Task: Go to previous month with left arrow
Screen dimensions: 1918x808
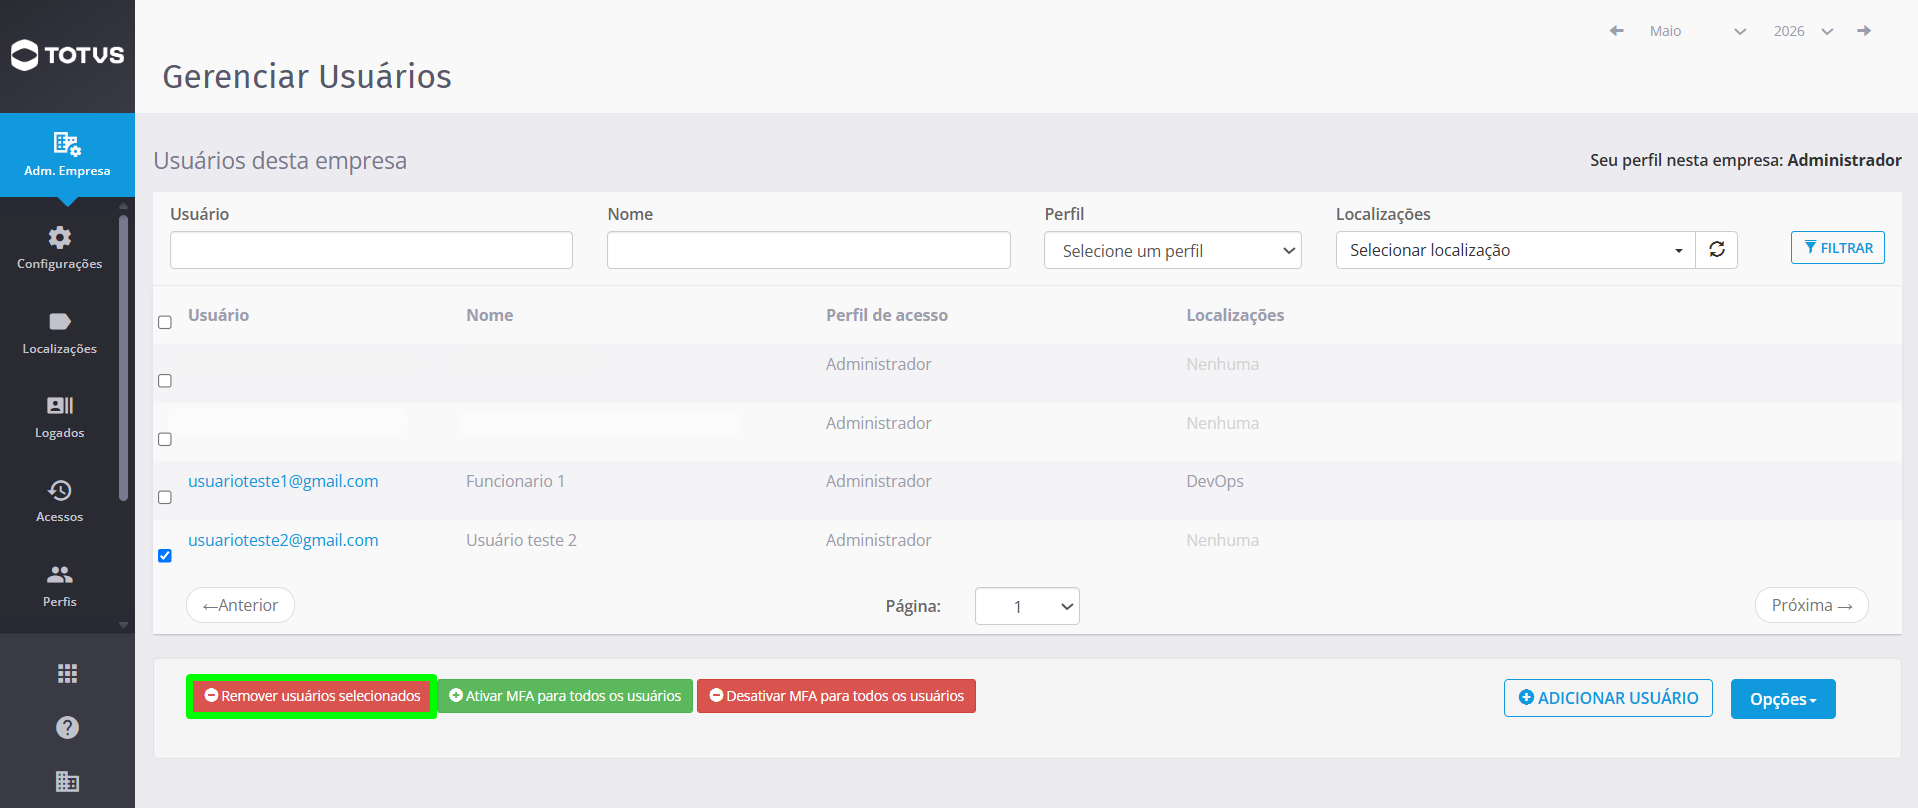Action: 1616,31
